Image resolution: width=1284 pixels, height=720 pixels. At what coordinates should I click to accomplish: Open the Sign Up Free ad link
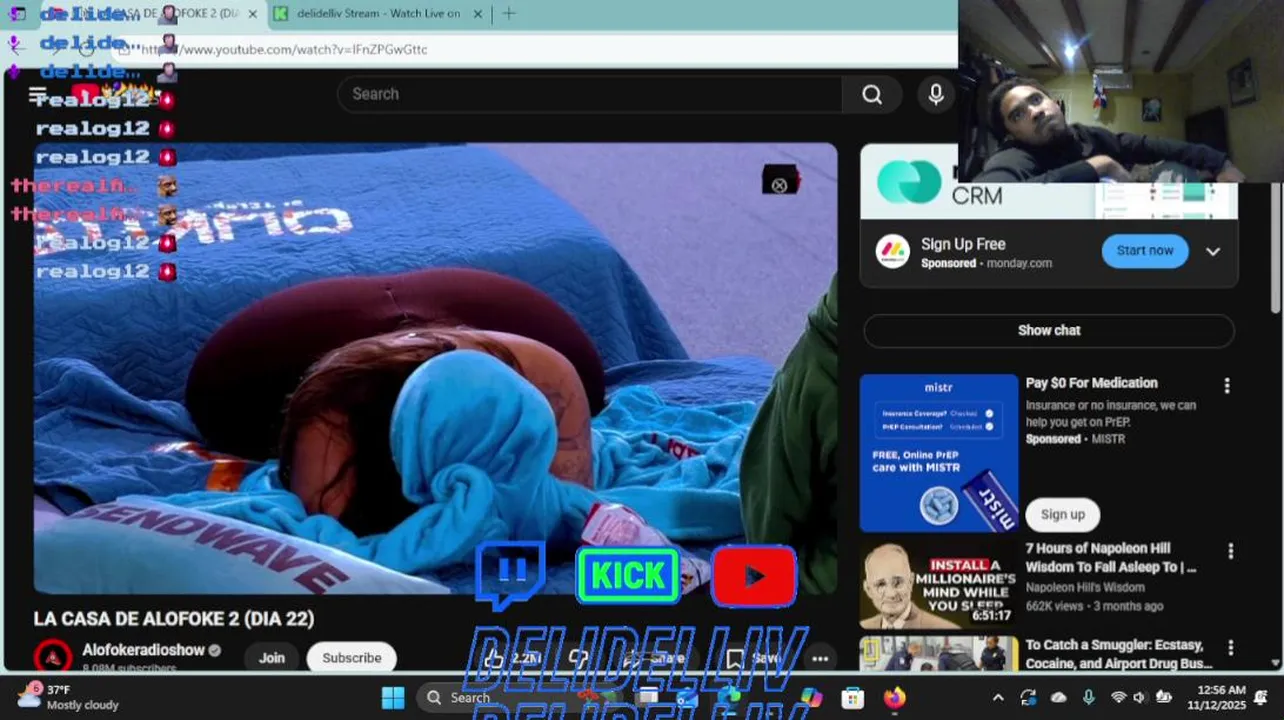(x=963, y=244)
